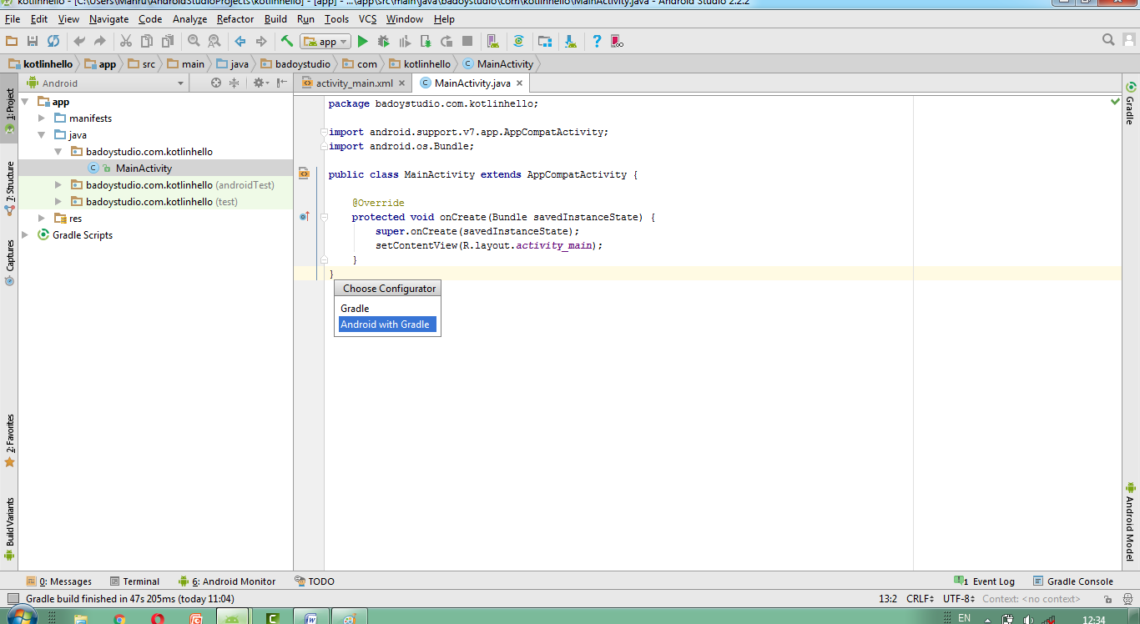
Task: Open the Refactor menu
Action: (235, 19)
